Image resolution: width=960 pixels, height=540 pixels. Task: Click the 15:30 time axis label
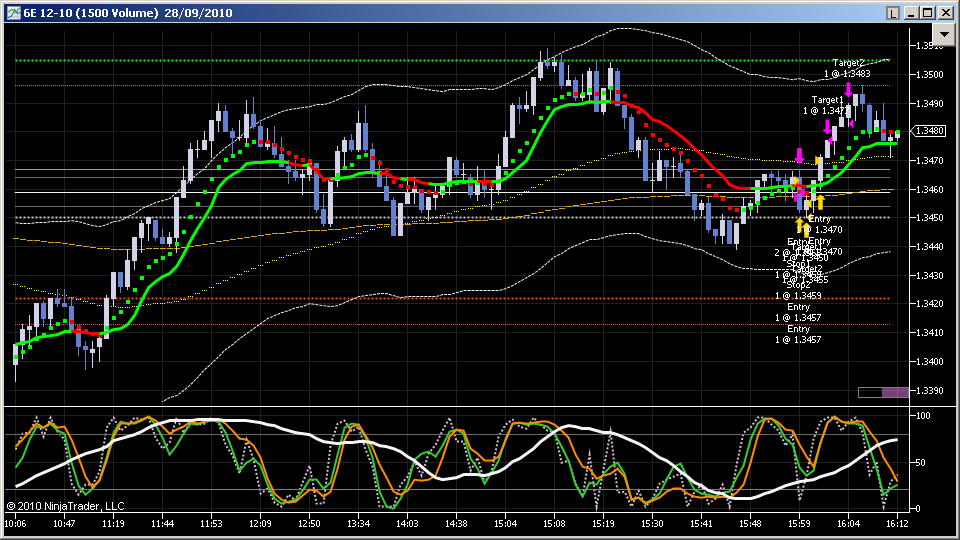pos(652,523)
